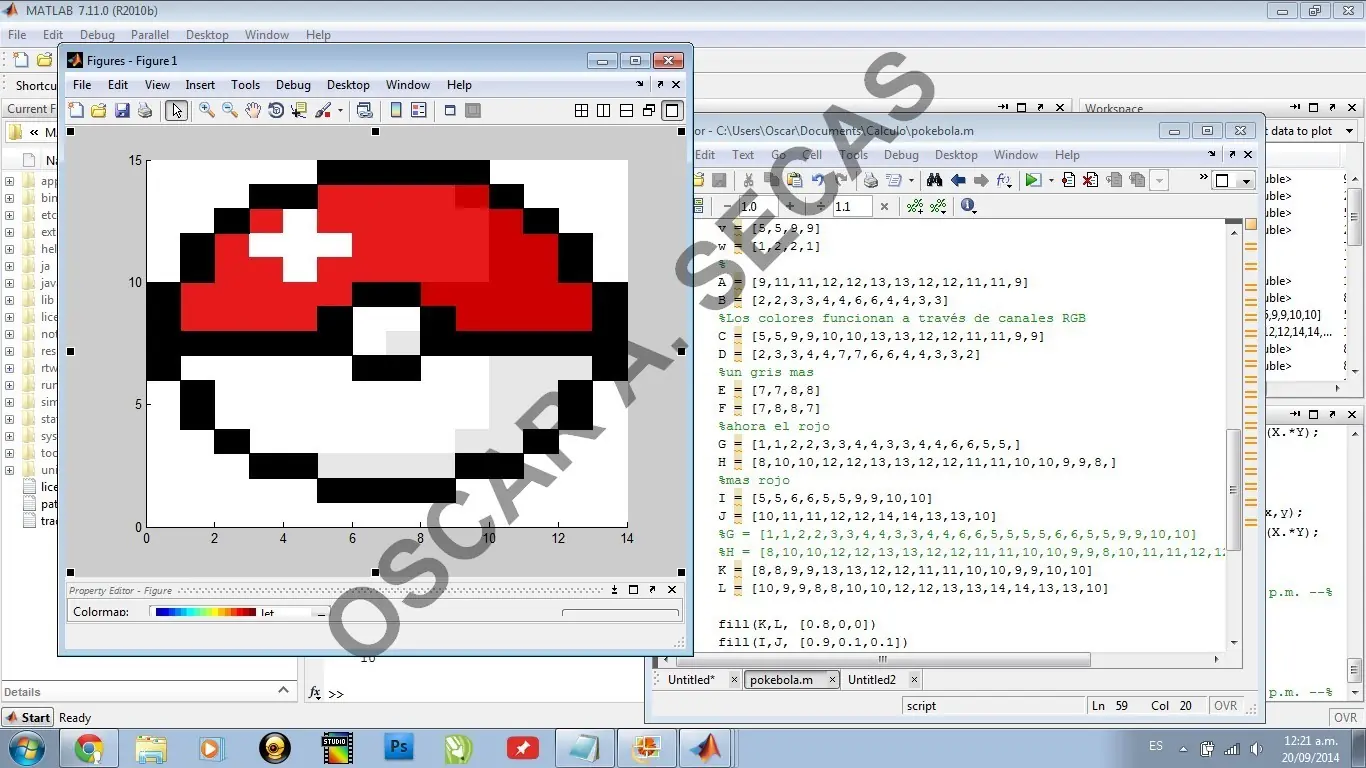The width and height of the screenshot is (1366, 768).
Task: Activate the Rotate 3D tool
Action: tap(276, 110)
